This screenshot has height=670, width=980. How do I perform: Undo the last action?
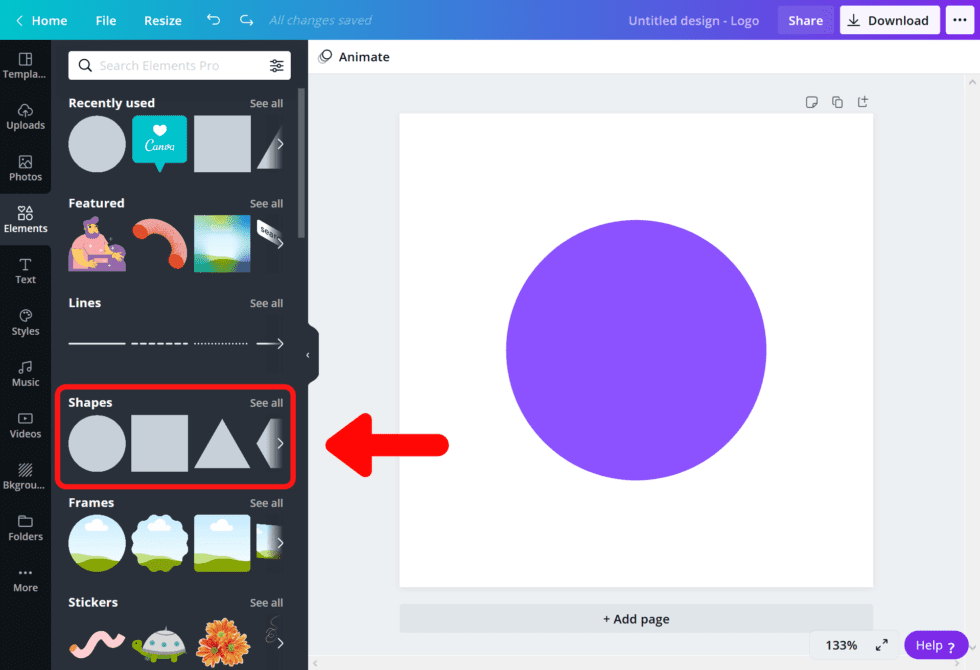[x=212, y=20]
